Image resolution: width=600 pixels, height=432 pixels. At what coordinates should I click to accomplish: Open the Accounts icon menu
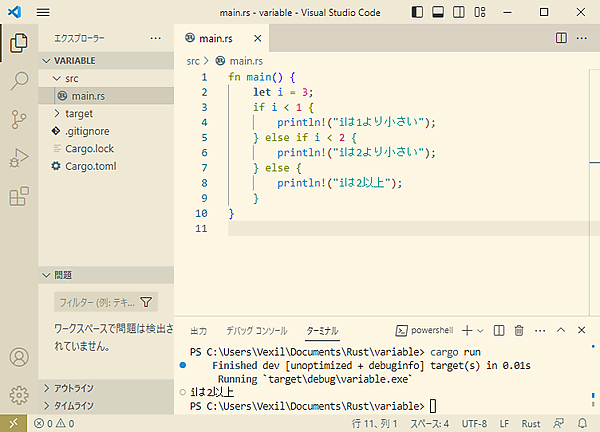click(x=18, y=357)
